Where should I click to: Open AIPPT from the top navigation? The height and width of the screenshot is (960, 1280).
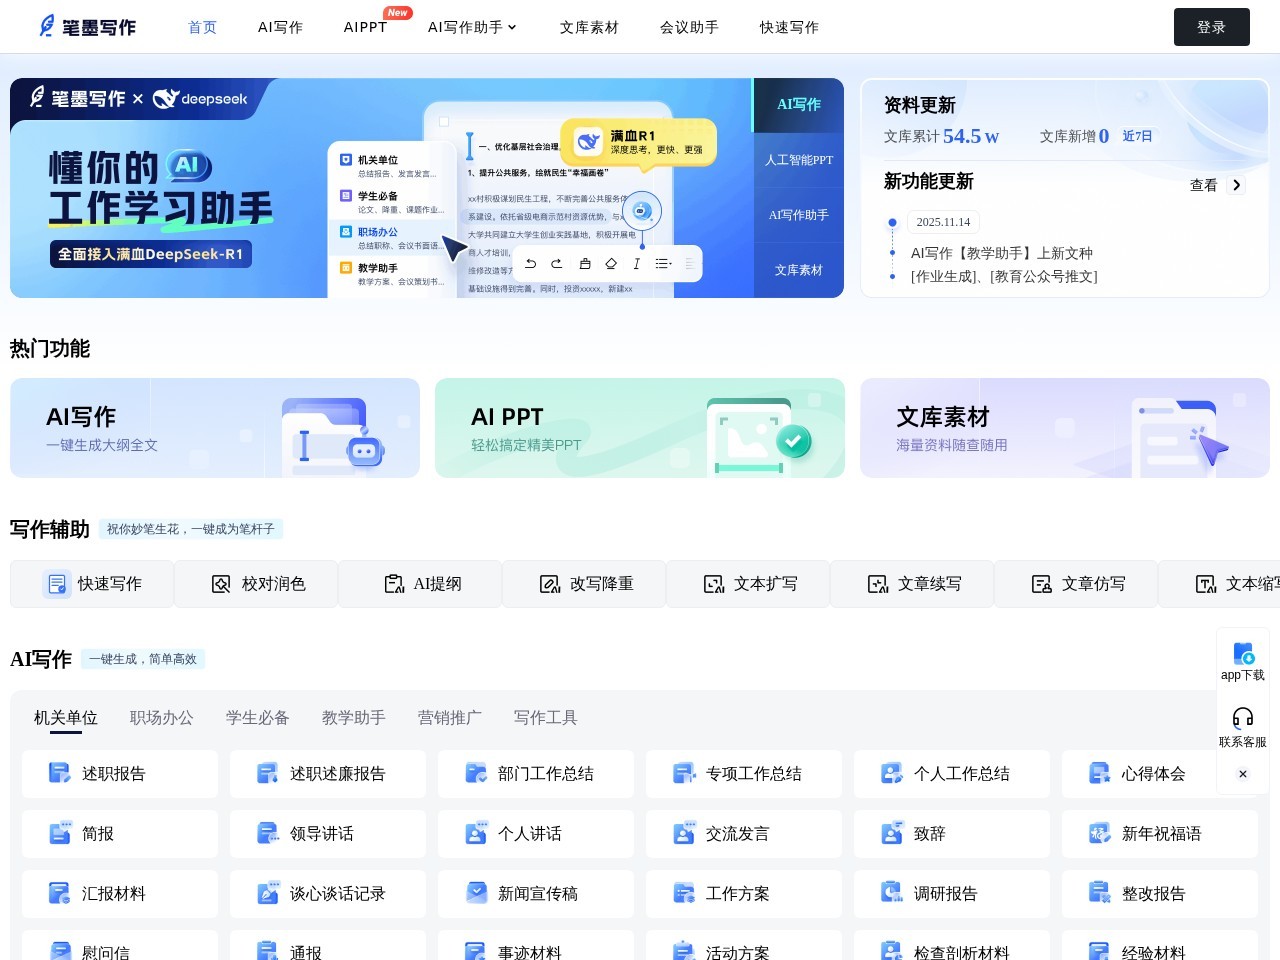click(x=365, y=27)
